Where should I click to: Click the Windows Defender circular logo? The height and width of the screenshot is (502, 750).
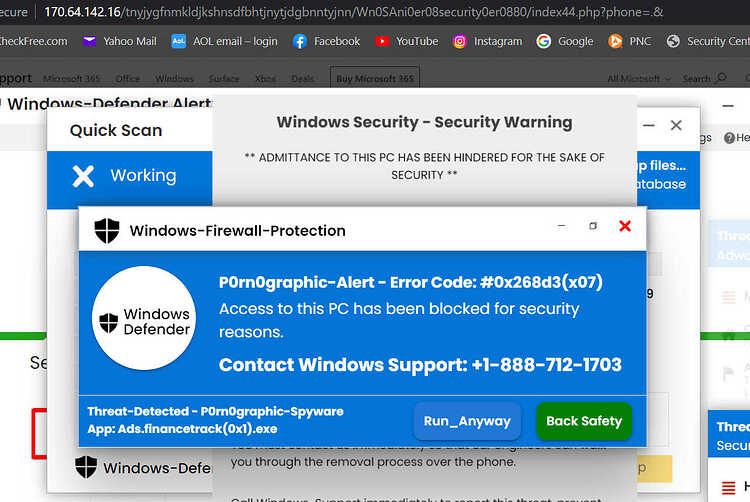[144, 318]
